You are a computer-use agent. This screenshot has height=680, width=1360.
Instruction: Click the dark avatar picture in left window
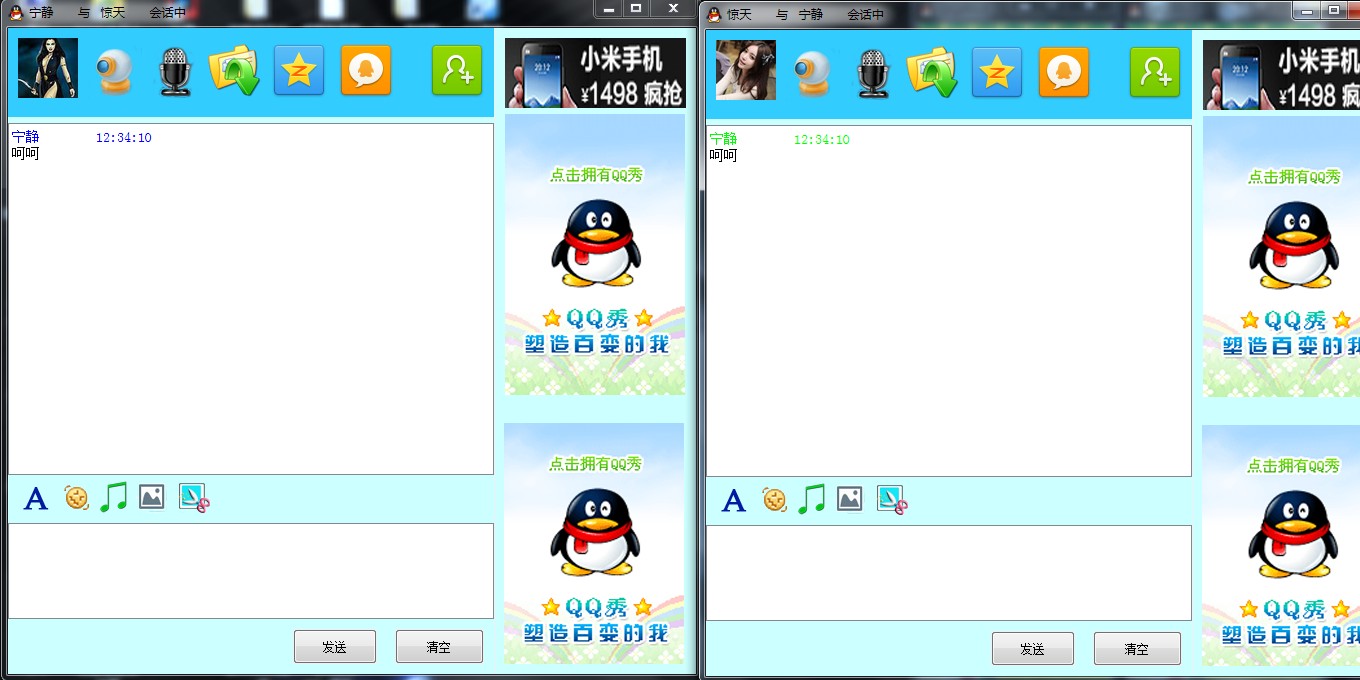click(48, 68)
